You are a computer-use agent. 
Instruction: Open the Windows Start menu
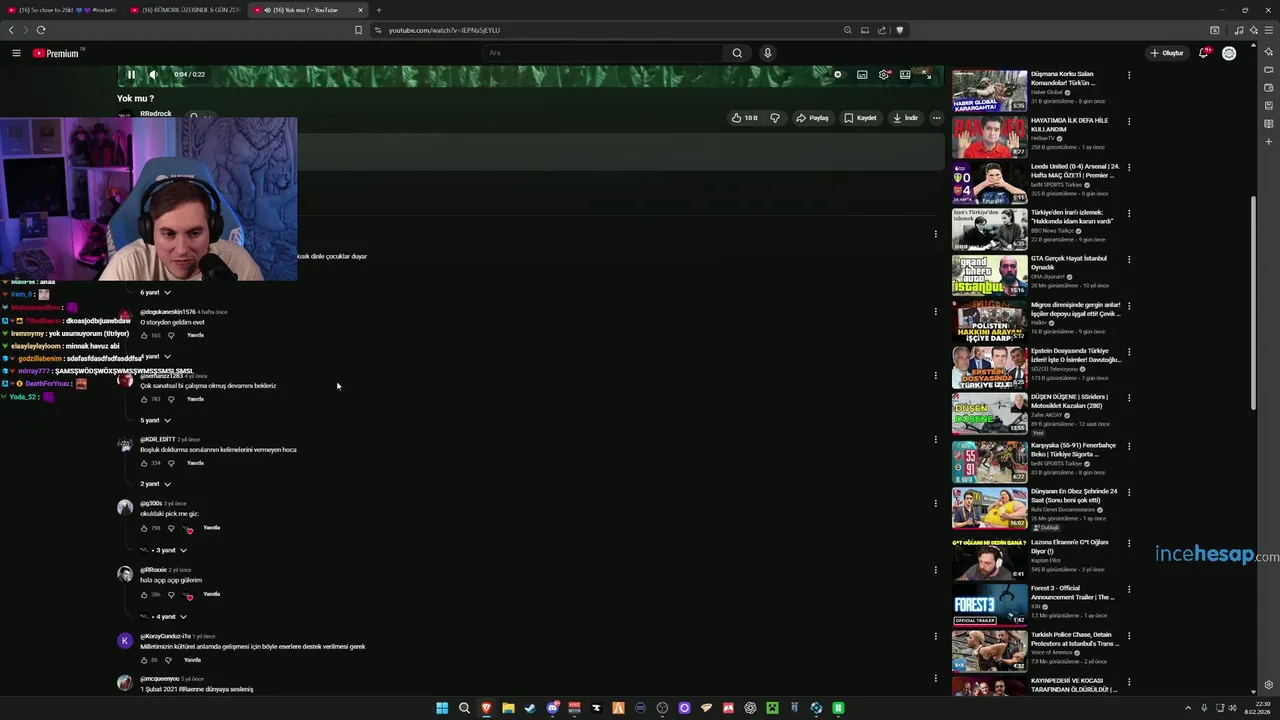coord(442,708)
